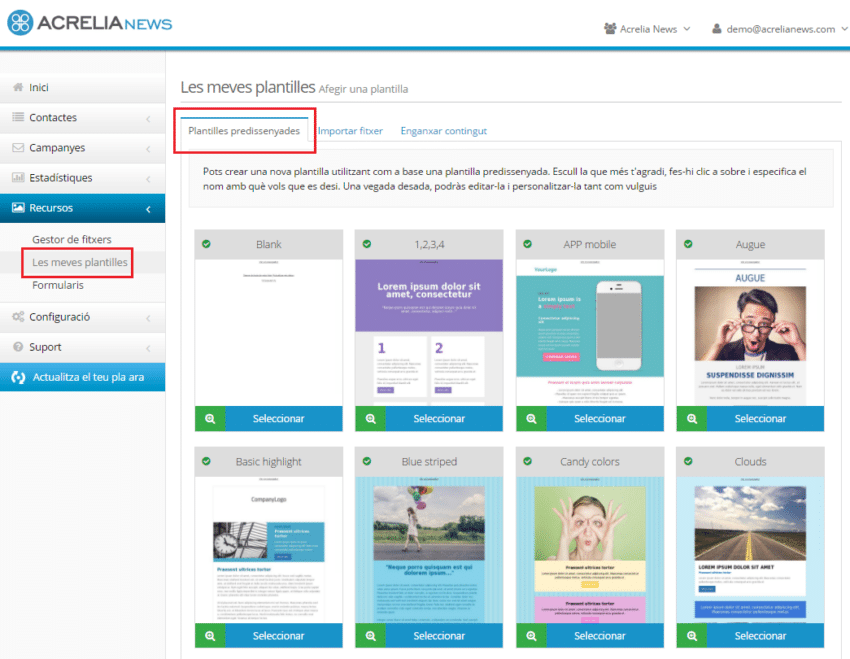Click the envelope icon beside Campanyes
The height and width of the screenshot is (659, 850).
18,147
